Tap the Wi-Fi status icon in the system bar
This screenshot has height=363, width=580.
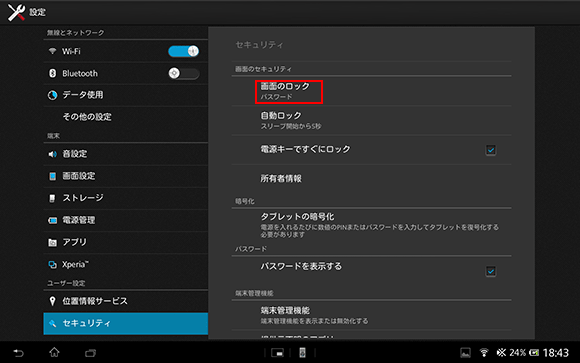coord(484,353)
